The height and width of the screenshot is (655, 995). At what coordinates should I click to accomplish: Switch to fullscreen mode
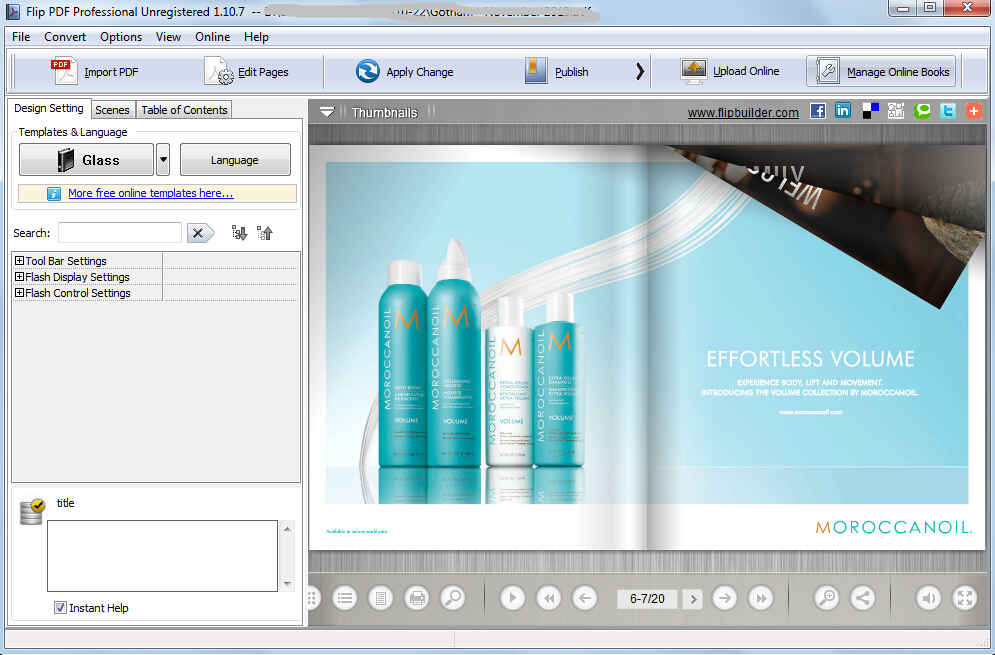point(965,598)
